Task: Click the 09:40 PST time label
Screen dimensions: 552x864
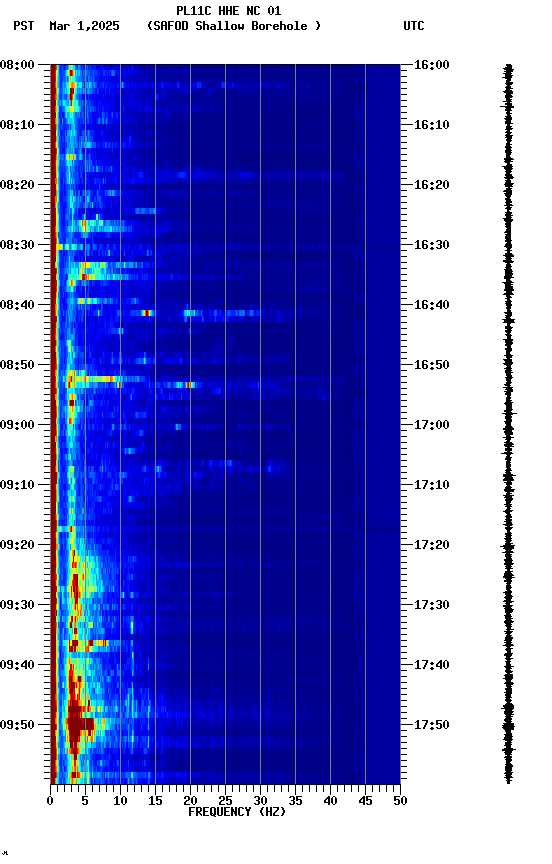Action: click(x=17, y=665)
